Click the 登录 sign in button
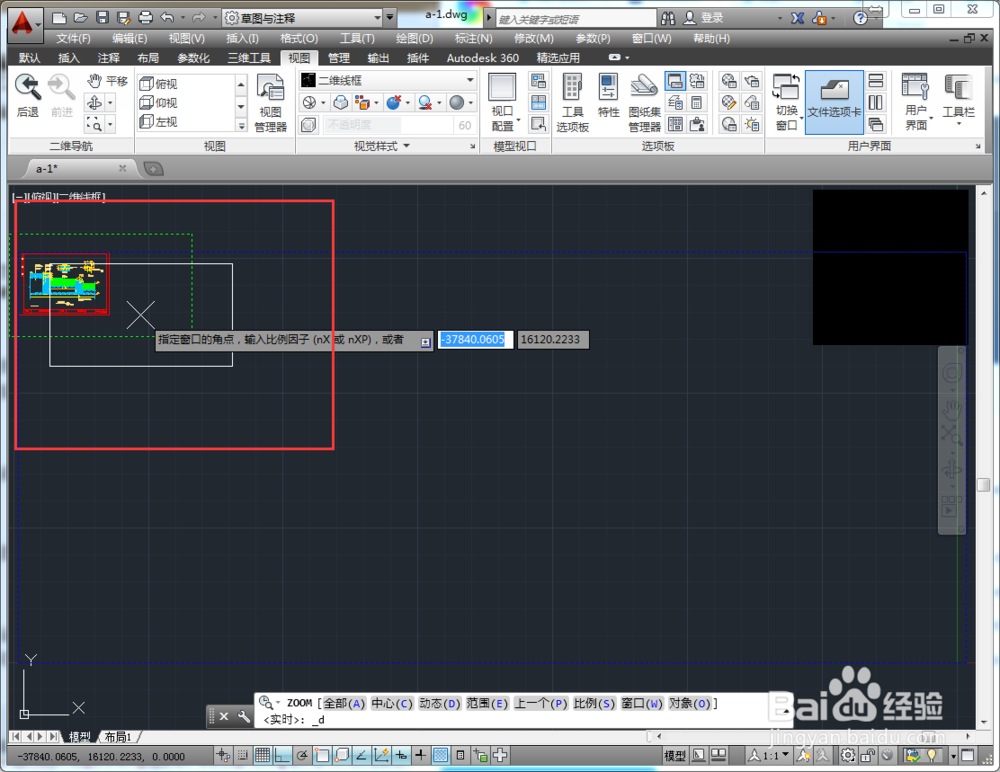Screen dimensions: 1000x772 pyautogui.click(x=704, y=18)
